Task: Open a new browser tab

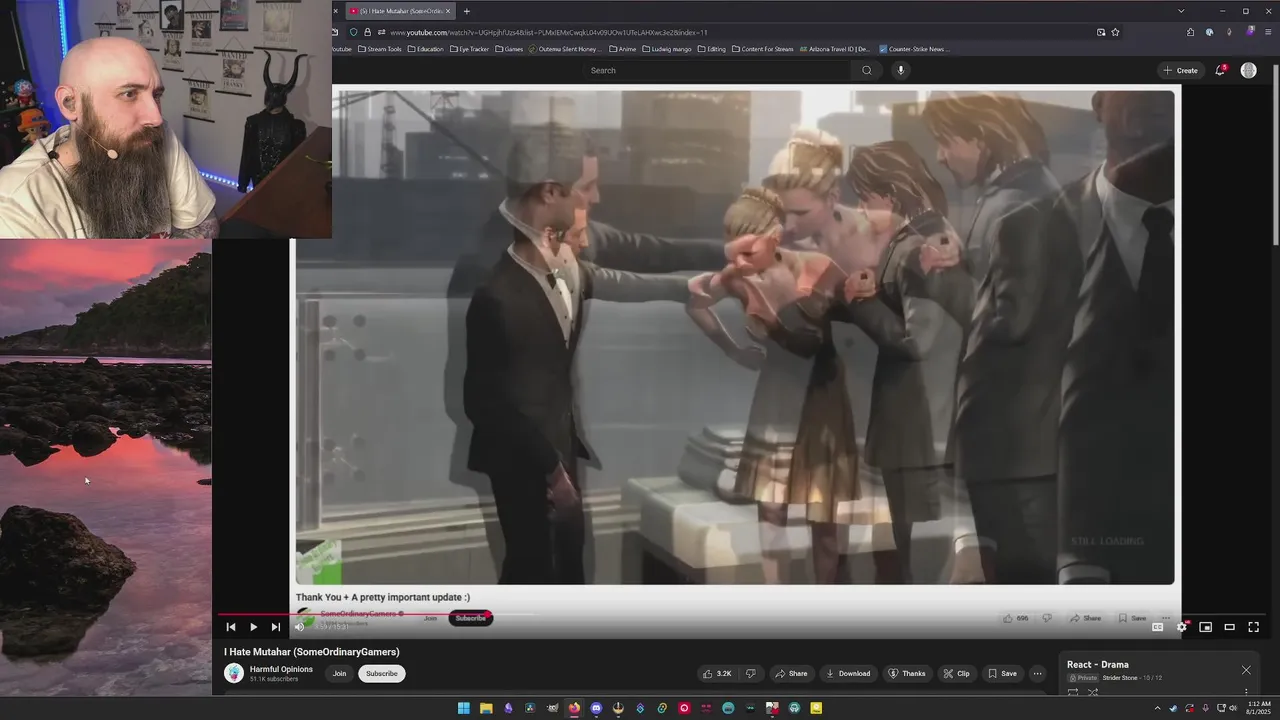Action: (467, 11)
